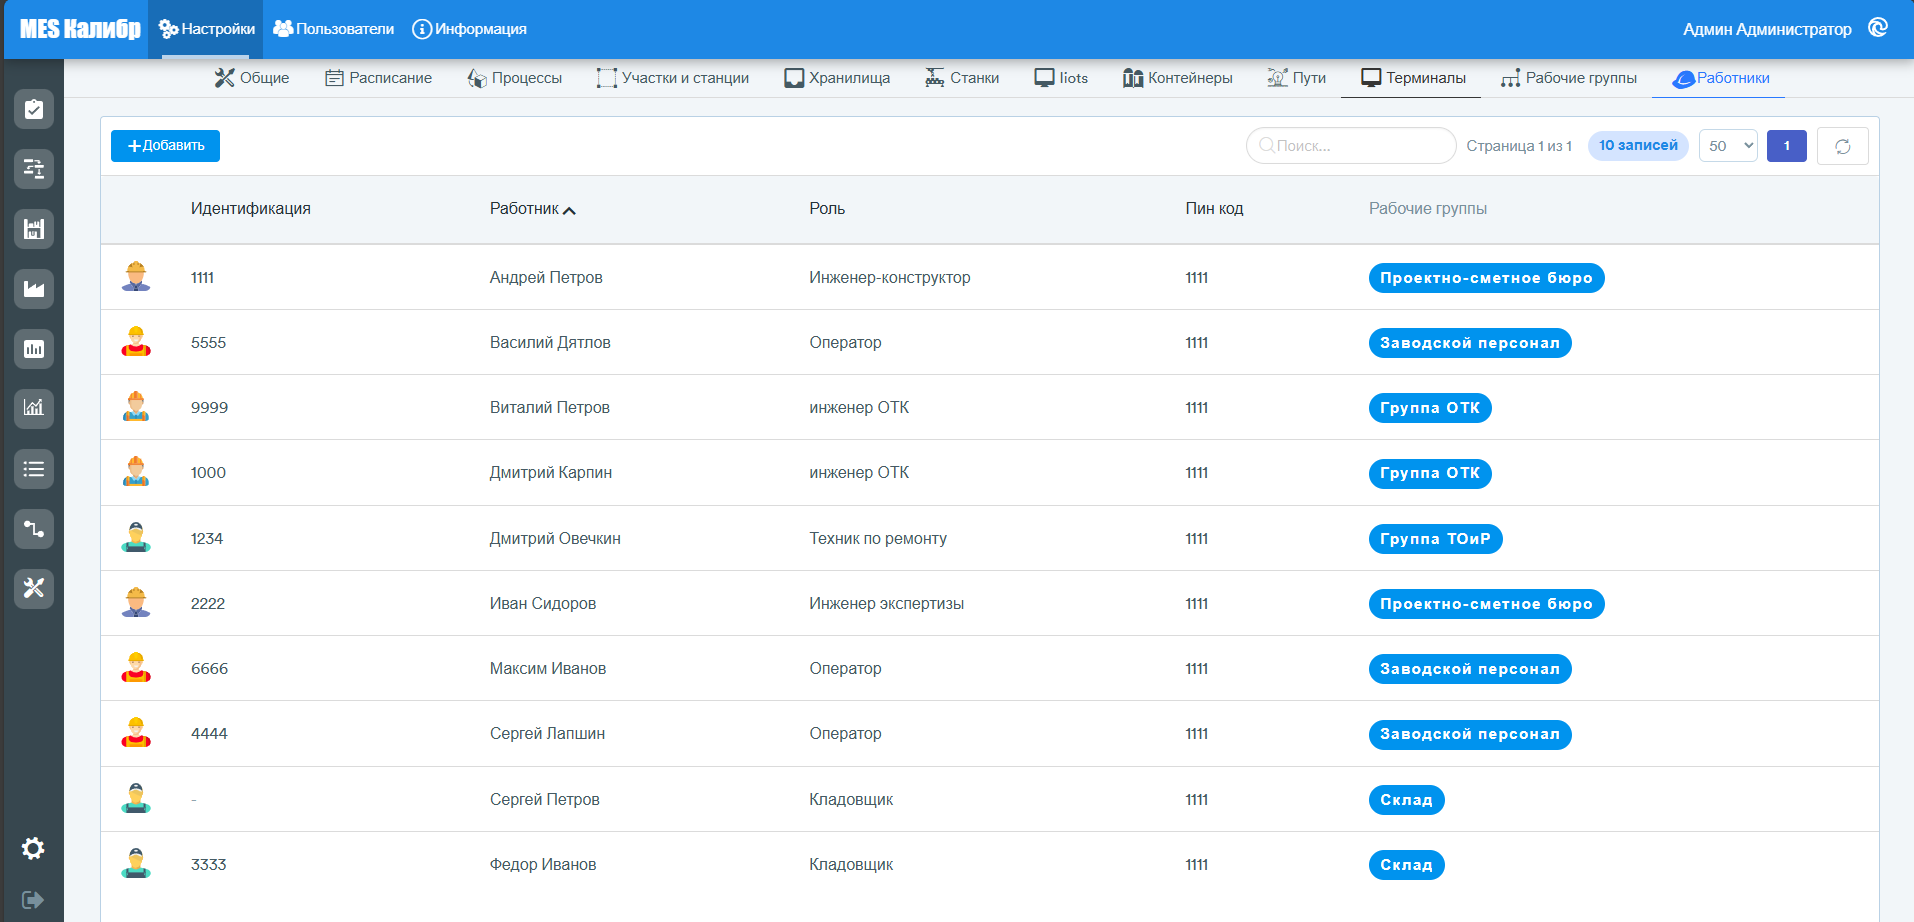
Task: Click the refresh table button
Action: pos(1843,146)
